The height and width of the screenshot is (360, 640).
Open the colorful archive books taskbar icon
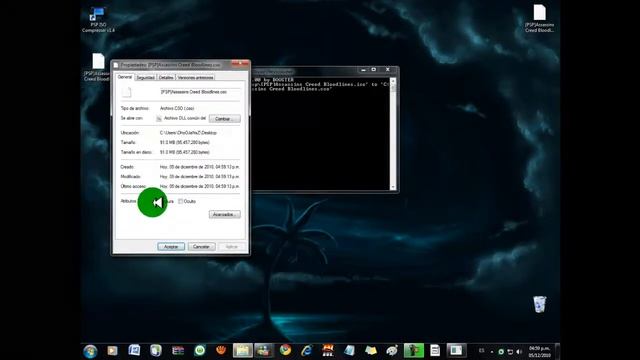(x=178, y=351)
